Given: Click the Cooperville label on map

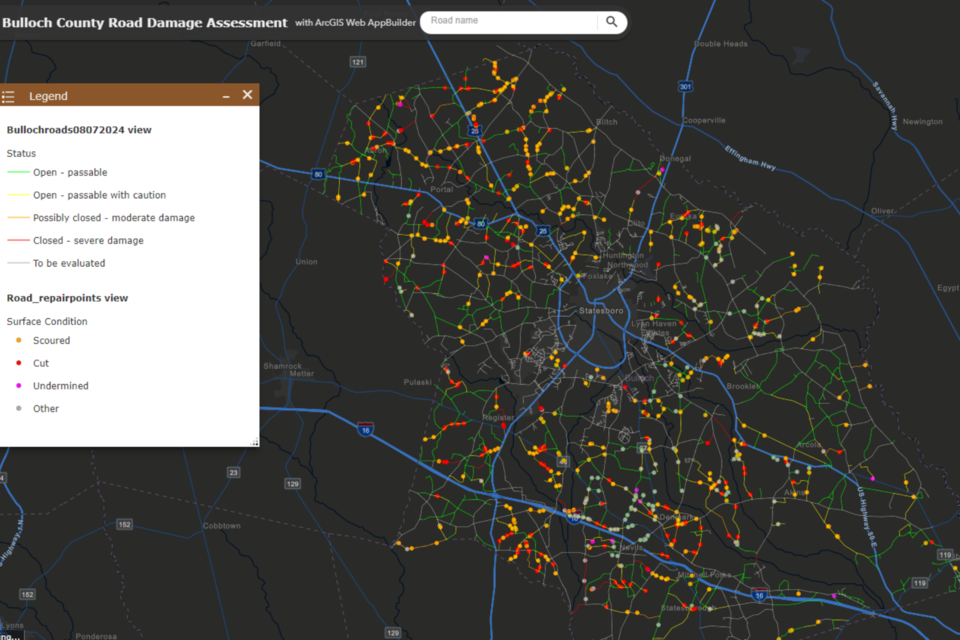Looking at the screenshot, I should pos(704,120).
